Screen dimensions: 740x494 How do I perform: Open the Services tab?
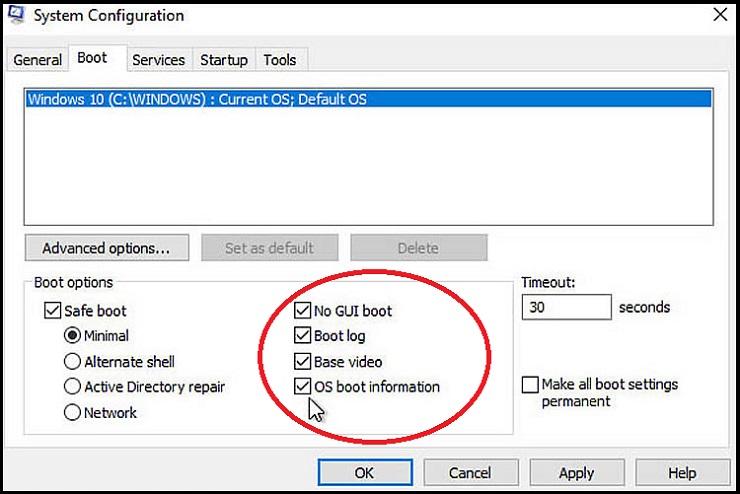click(159, 60)
